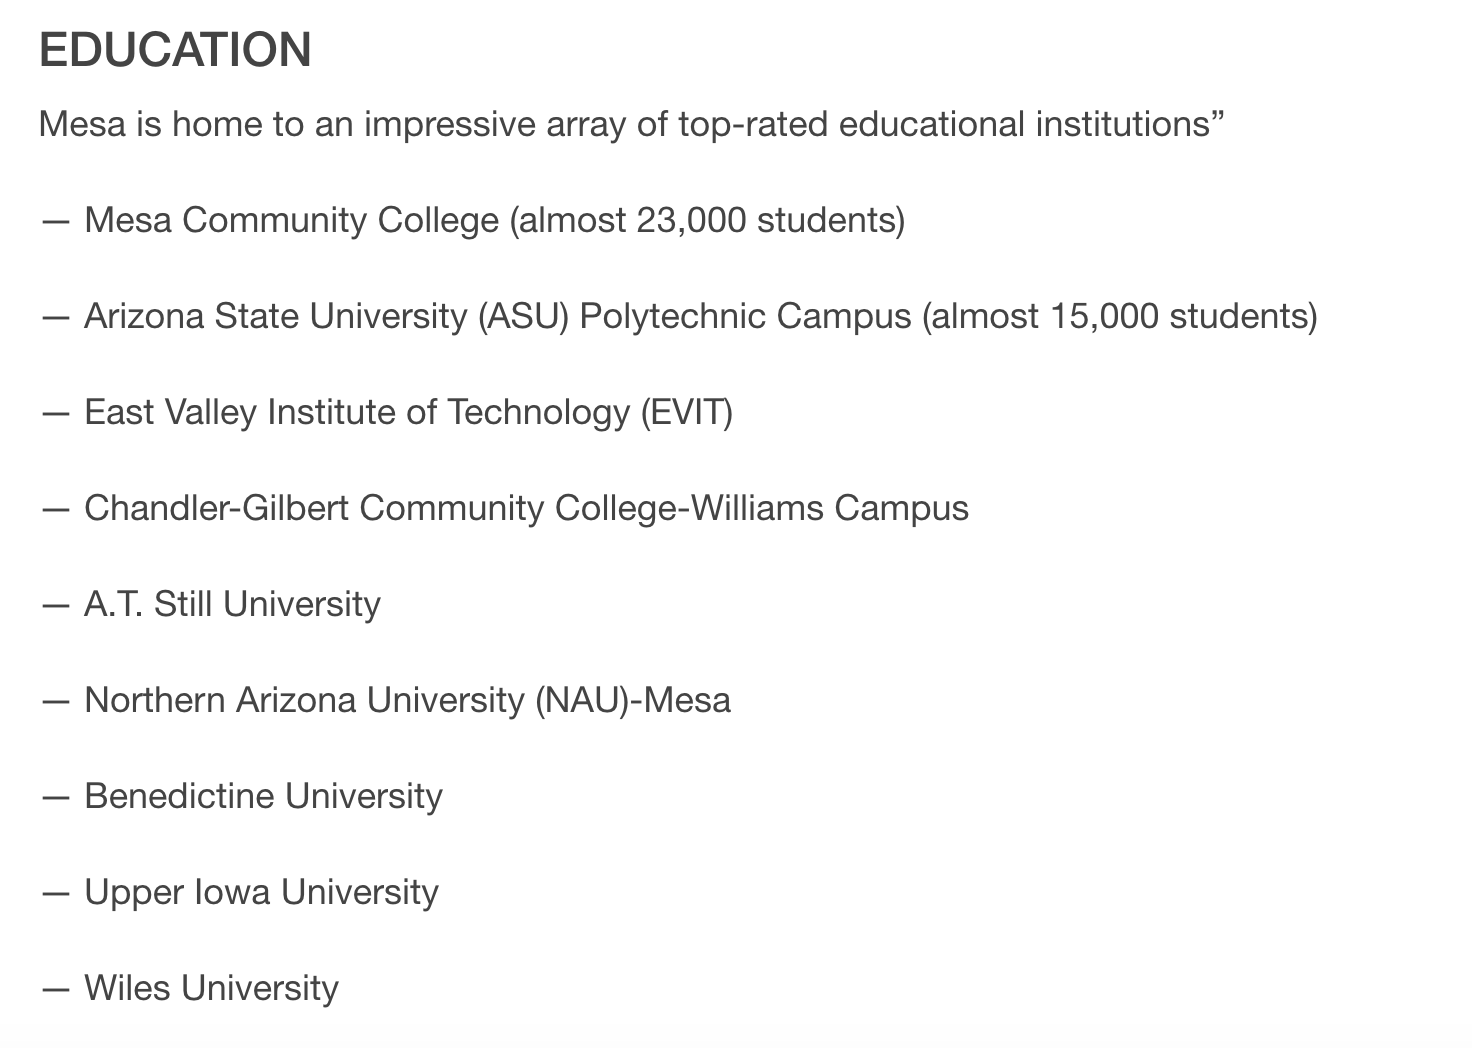Click the dash before Mesa Community College
Image resolution: width=1472 pixels, height=1048 pixels.
pos(55,220)
